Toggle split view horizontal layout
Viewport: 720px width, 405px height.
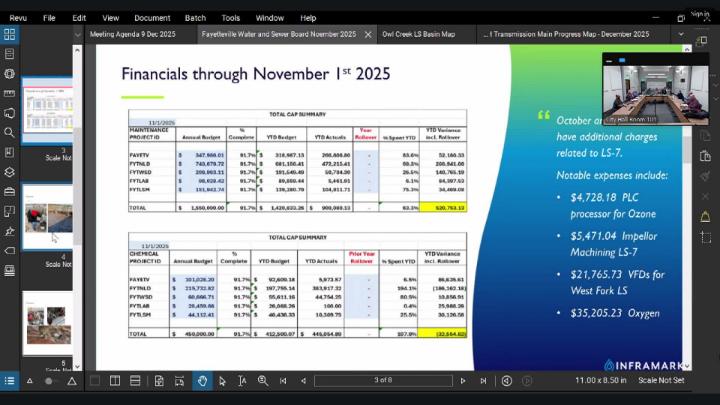(x=135, y=381)
